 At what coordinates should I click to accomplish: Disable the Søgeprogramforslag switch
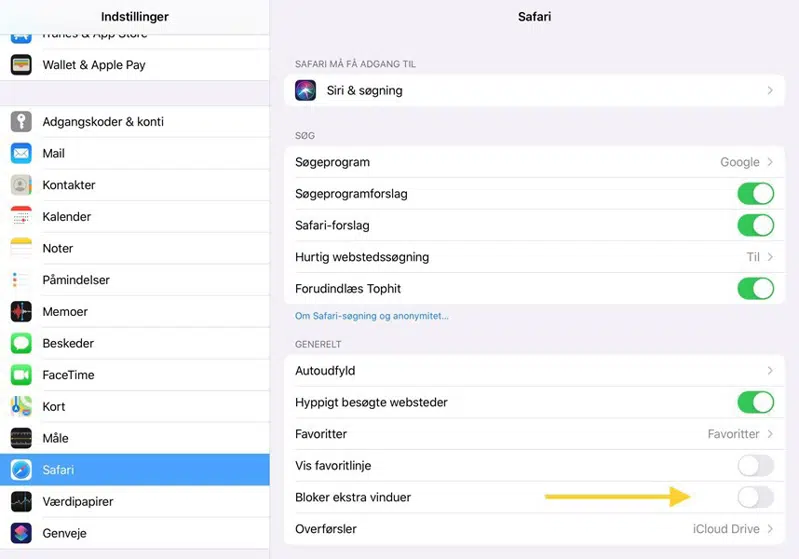point(755,194)
